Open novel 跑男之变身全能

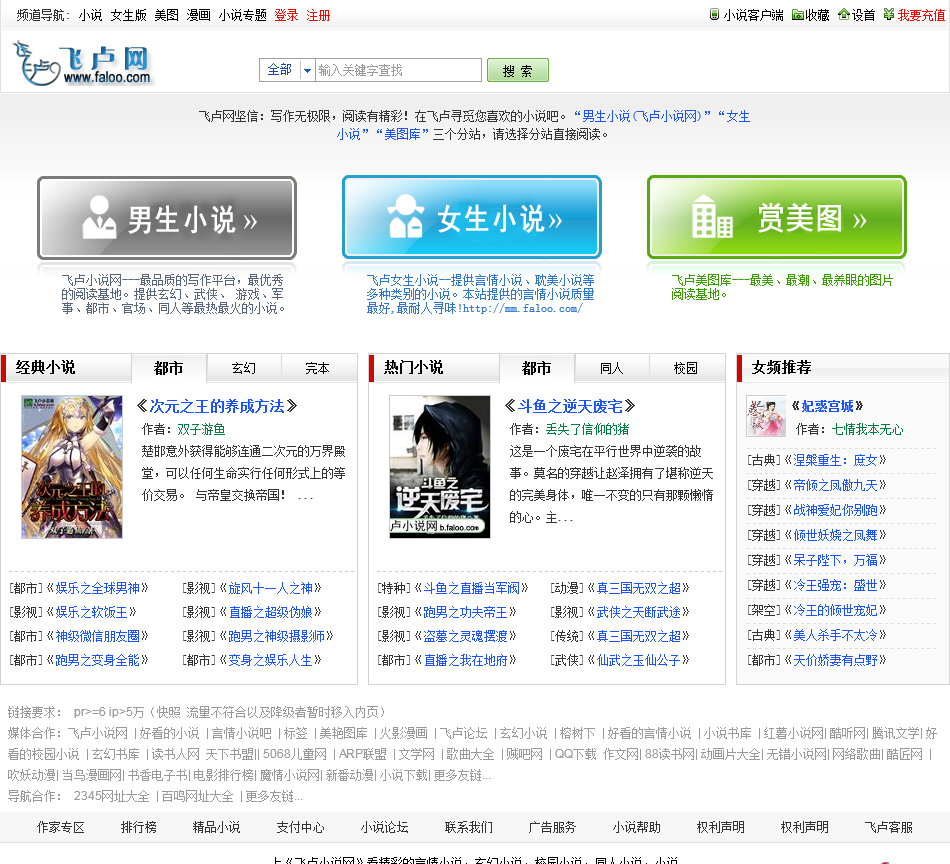pos(98,660)
